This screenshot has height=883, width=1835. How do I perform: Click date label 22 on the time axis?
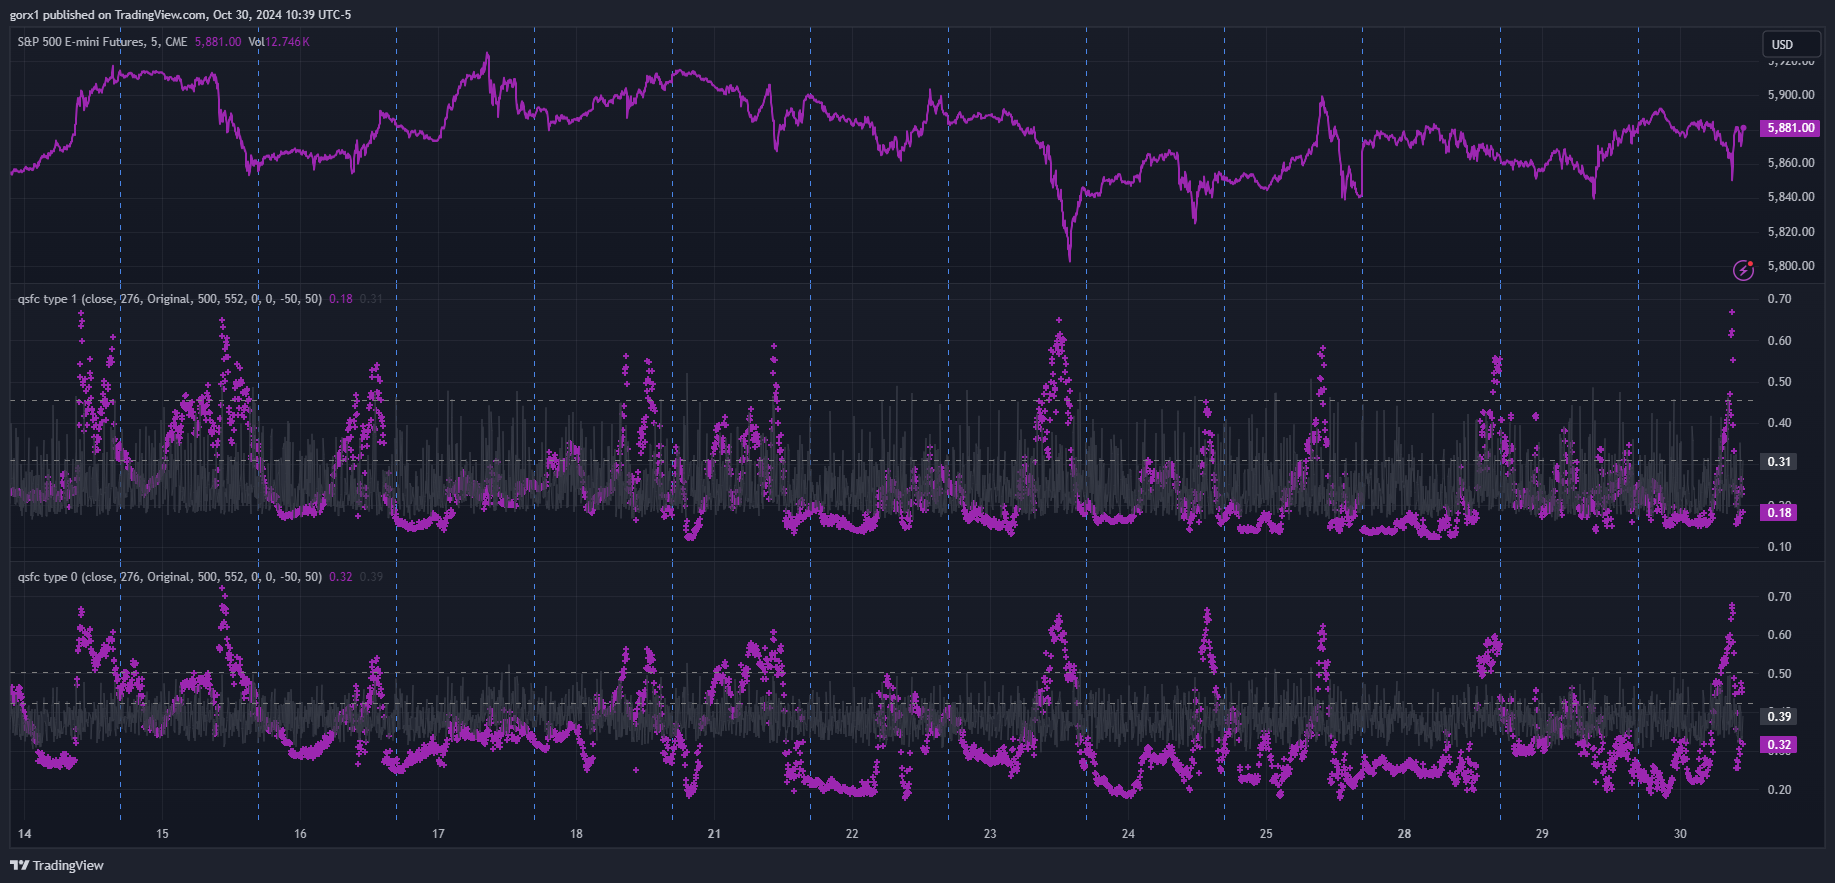(x=852, y=834)
